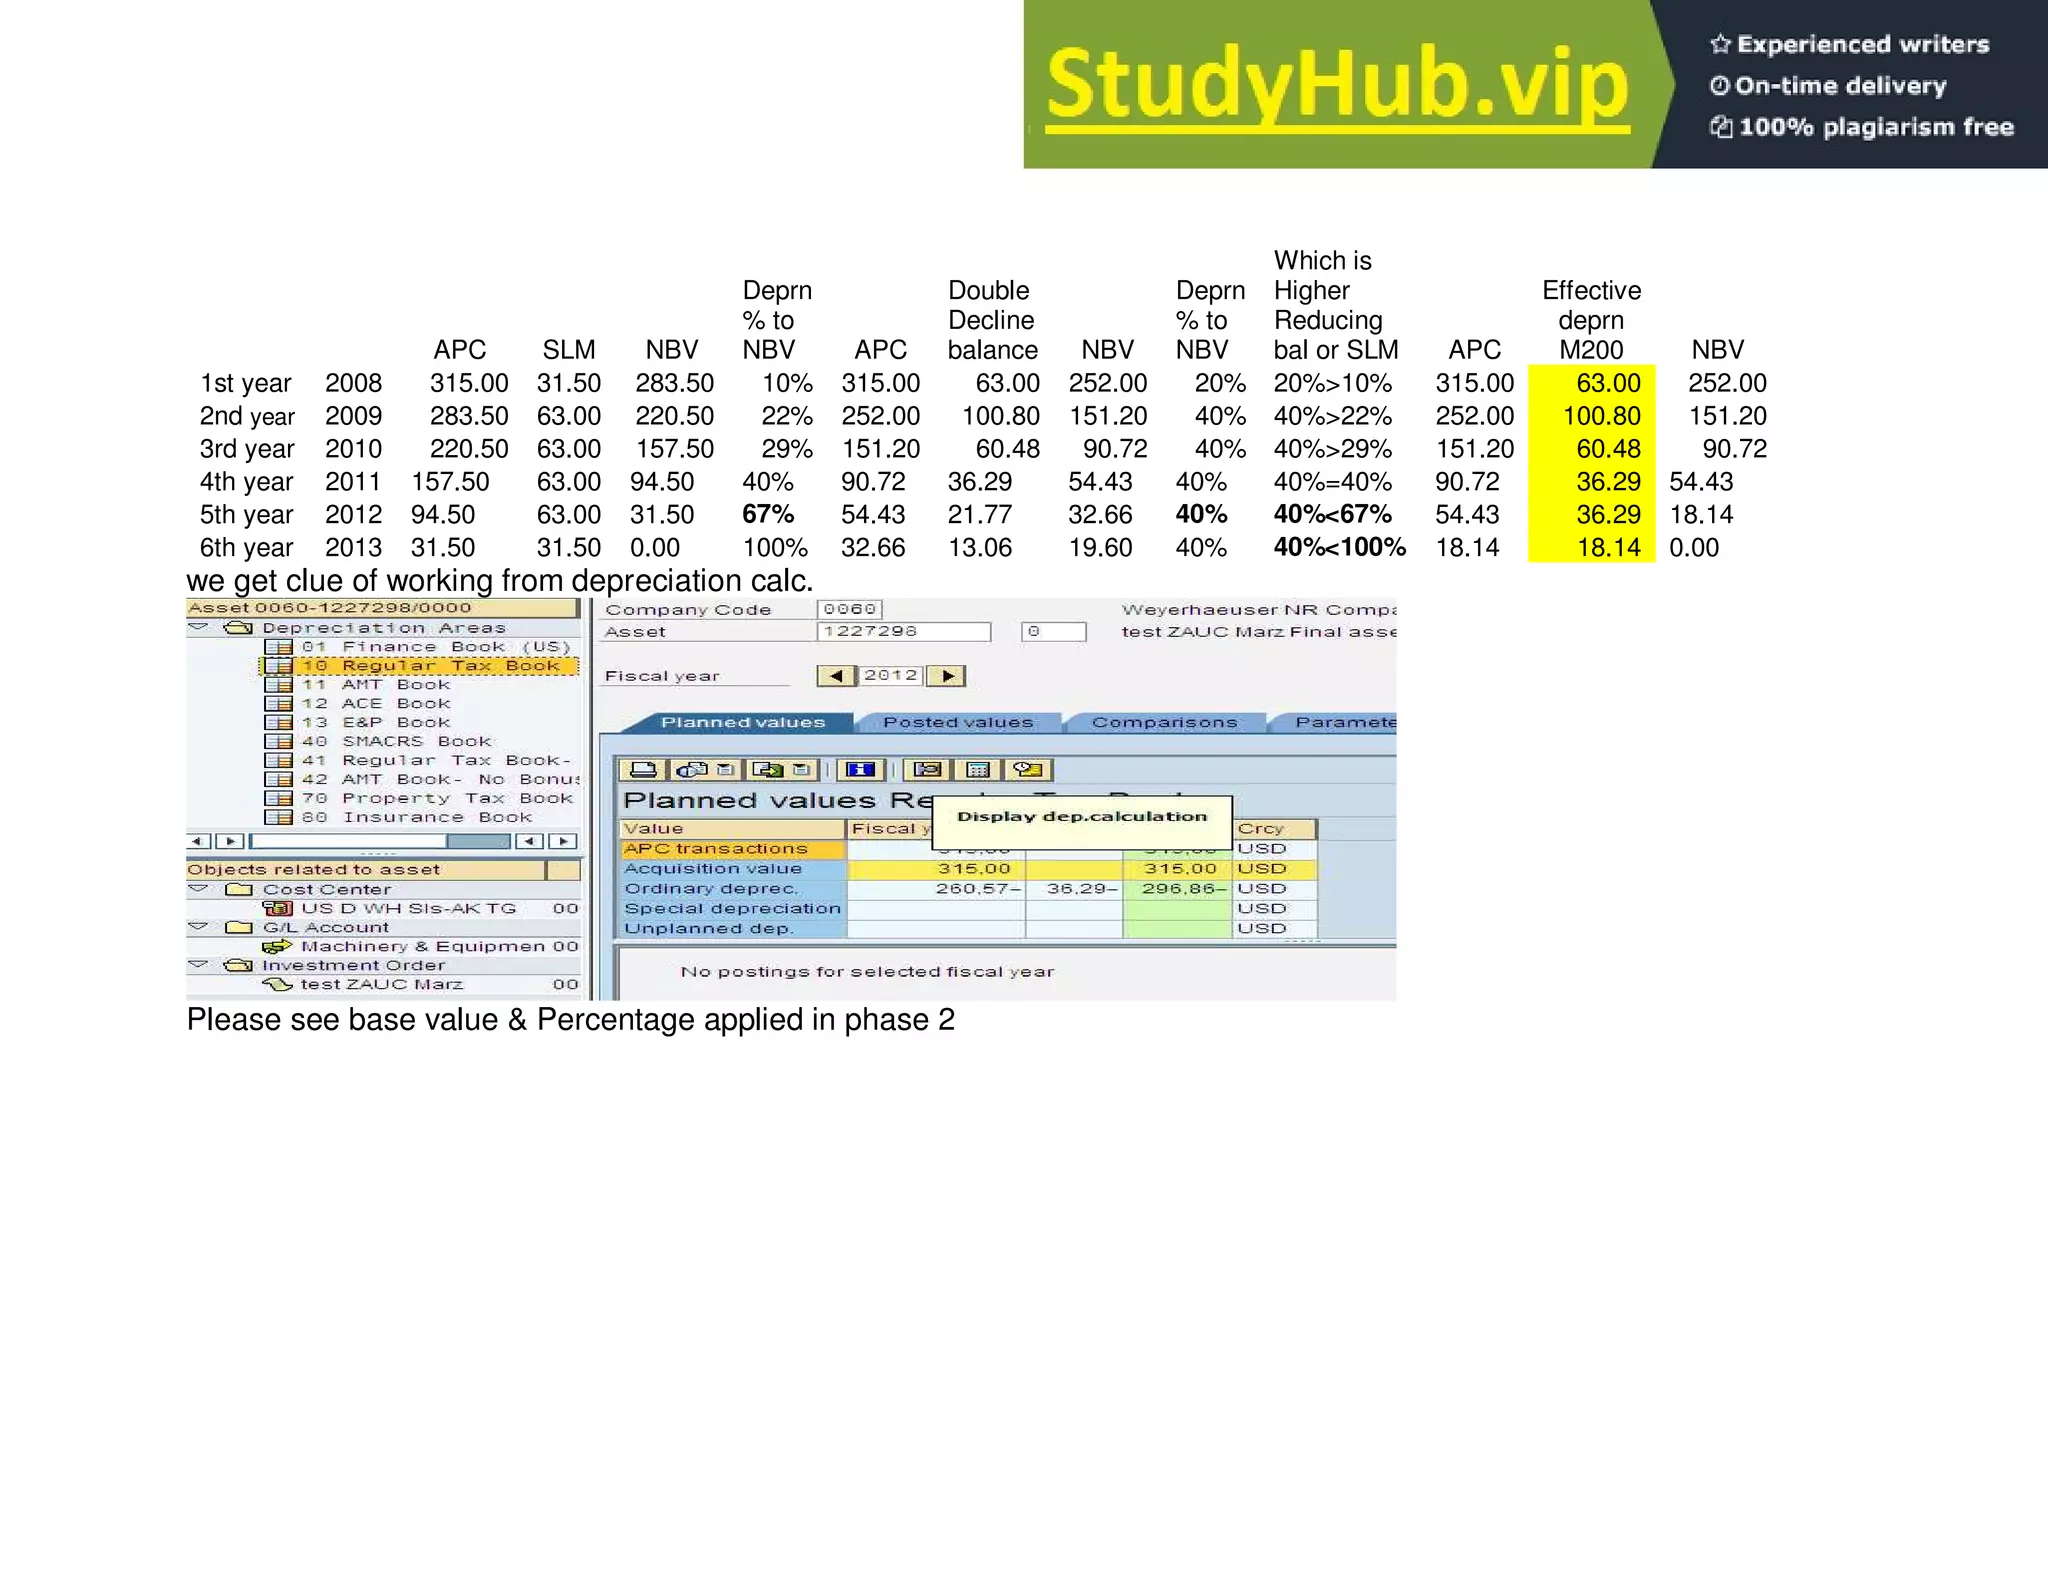
Task: Click G/L account arrow icon beside Machinery
Action: [277, 946]
